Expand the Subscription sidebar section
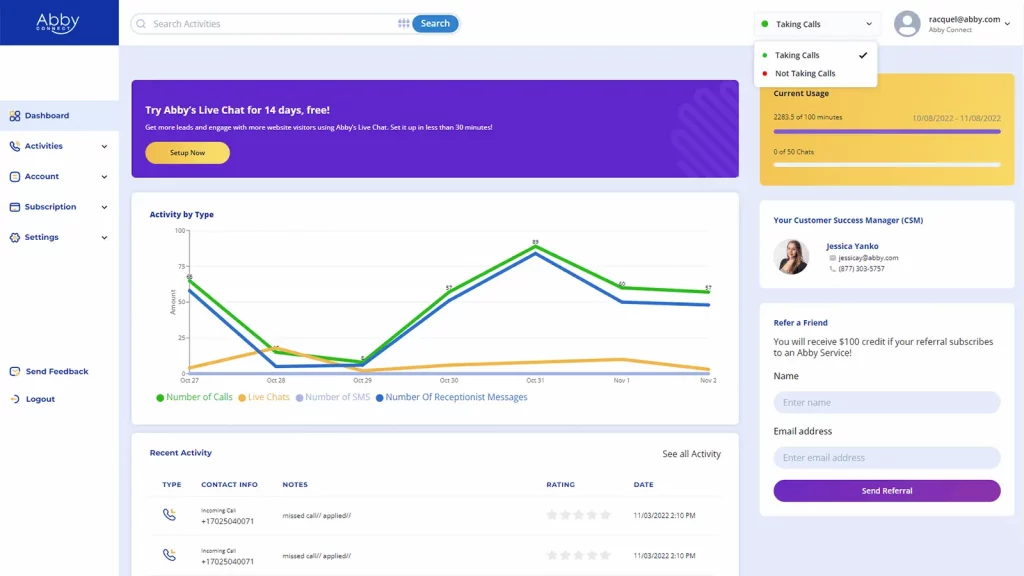 click(x=58, y=207)
